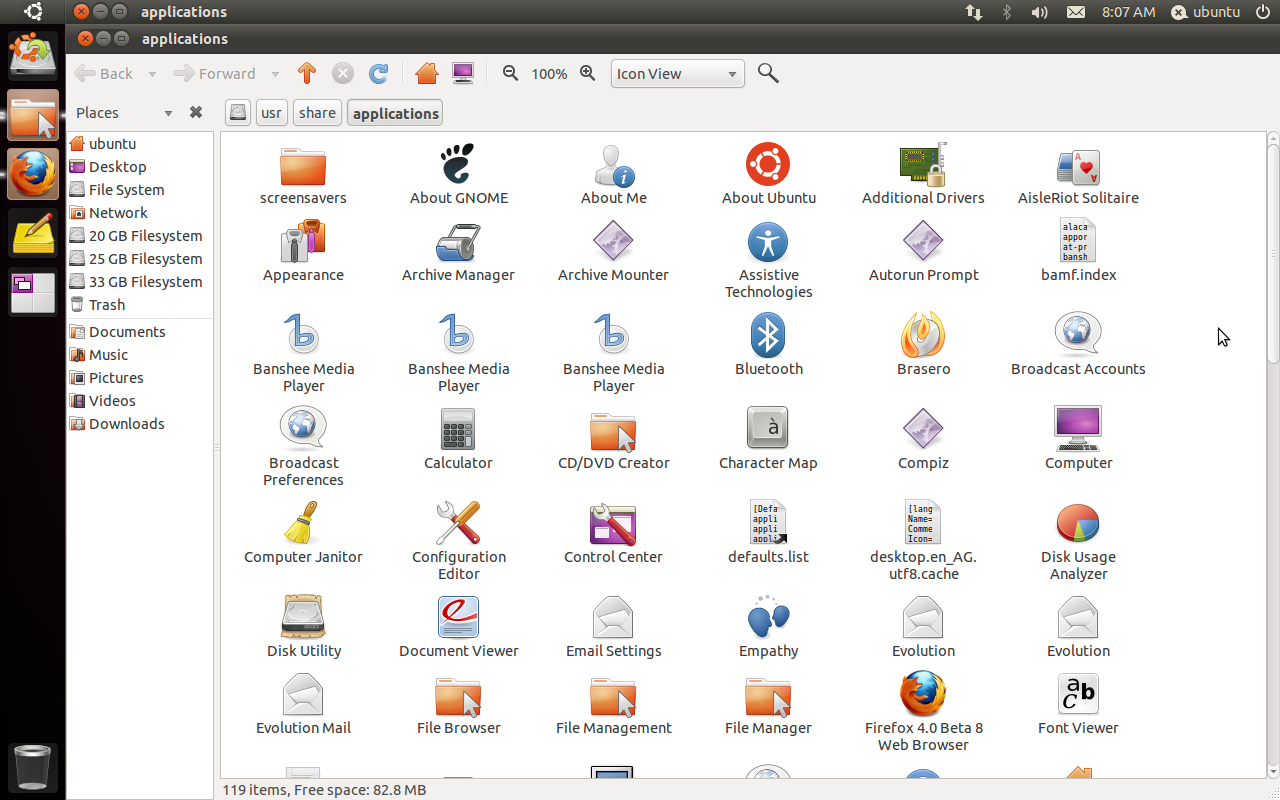Screen dimensions: 1280x800
Task: Open the Icon View mode dropdown
Action: tap(677, 74)
